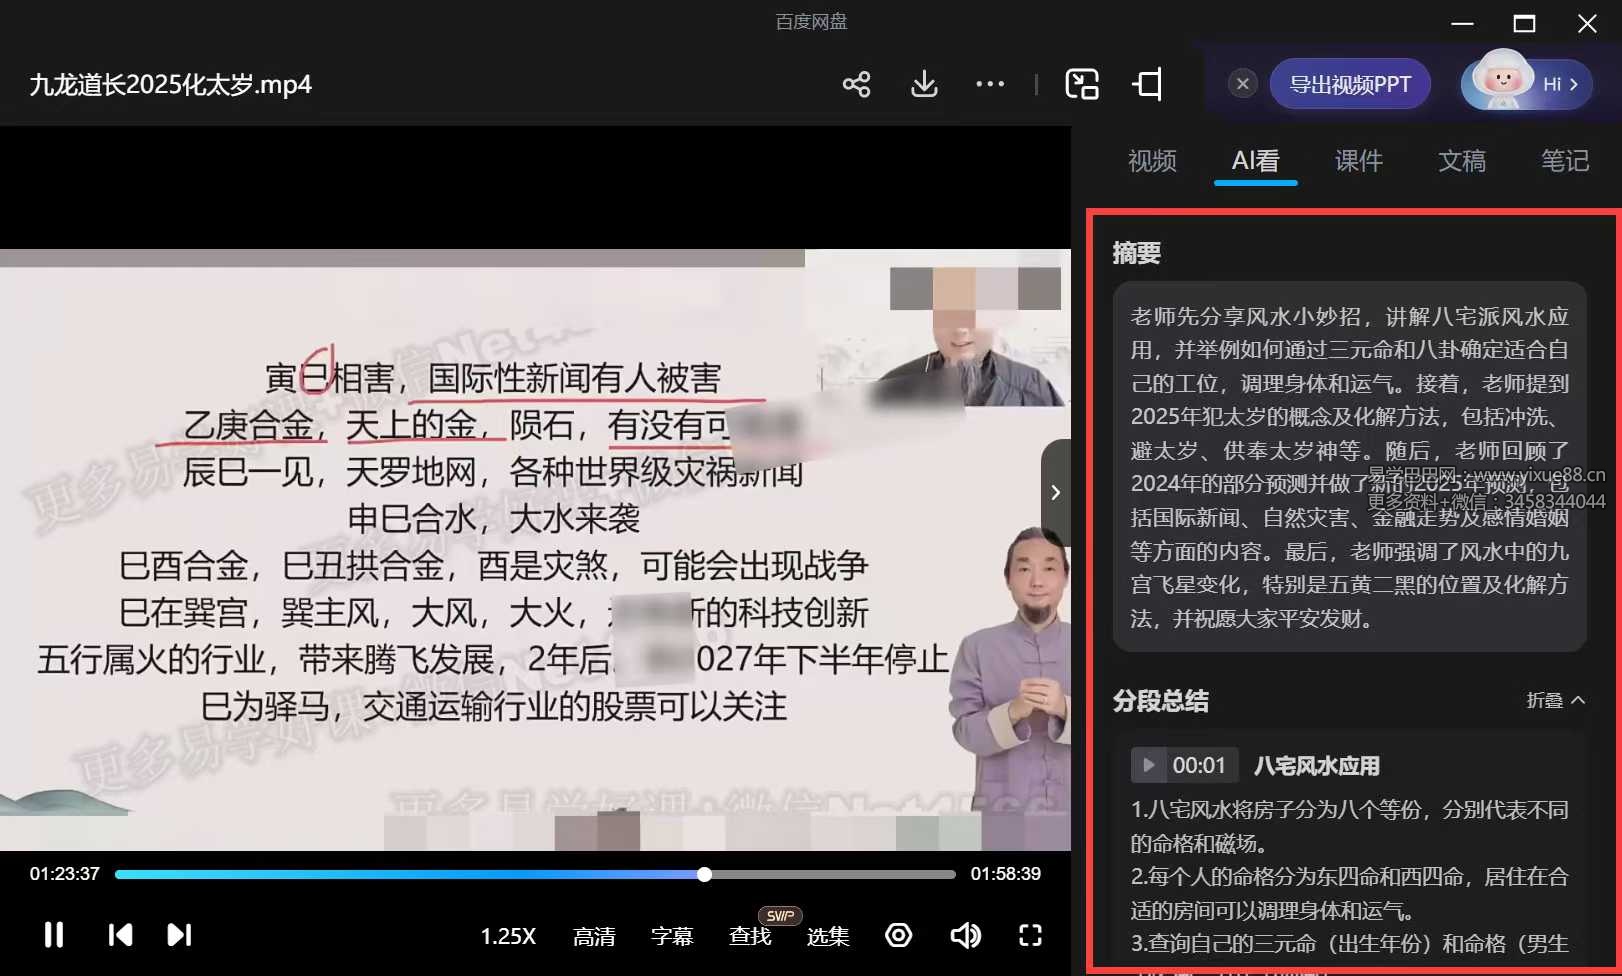Switch to the 课件 tab
This screenshot has width=1622, height=976.
(1358, 161)
